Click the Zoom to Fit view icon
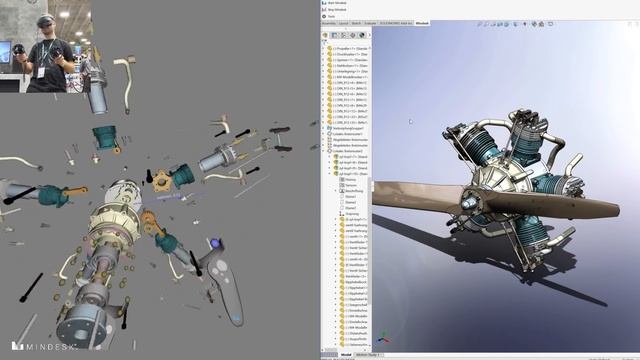This screenshot has width=640, height=360. [x=480, y=24]
